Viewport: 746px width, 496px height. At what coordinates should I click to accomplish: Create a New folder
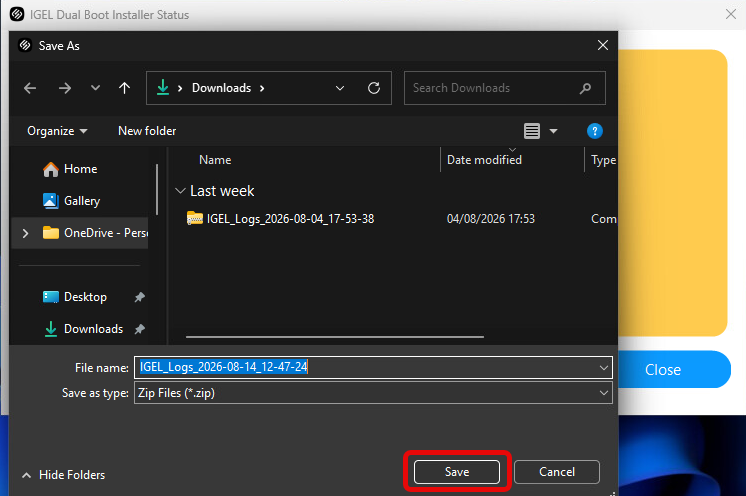147,131
